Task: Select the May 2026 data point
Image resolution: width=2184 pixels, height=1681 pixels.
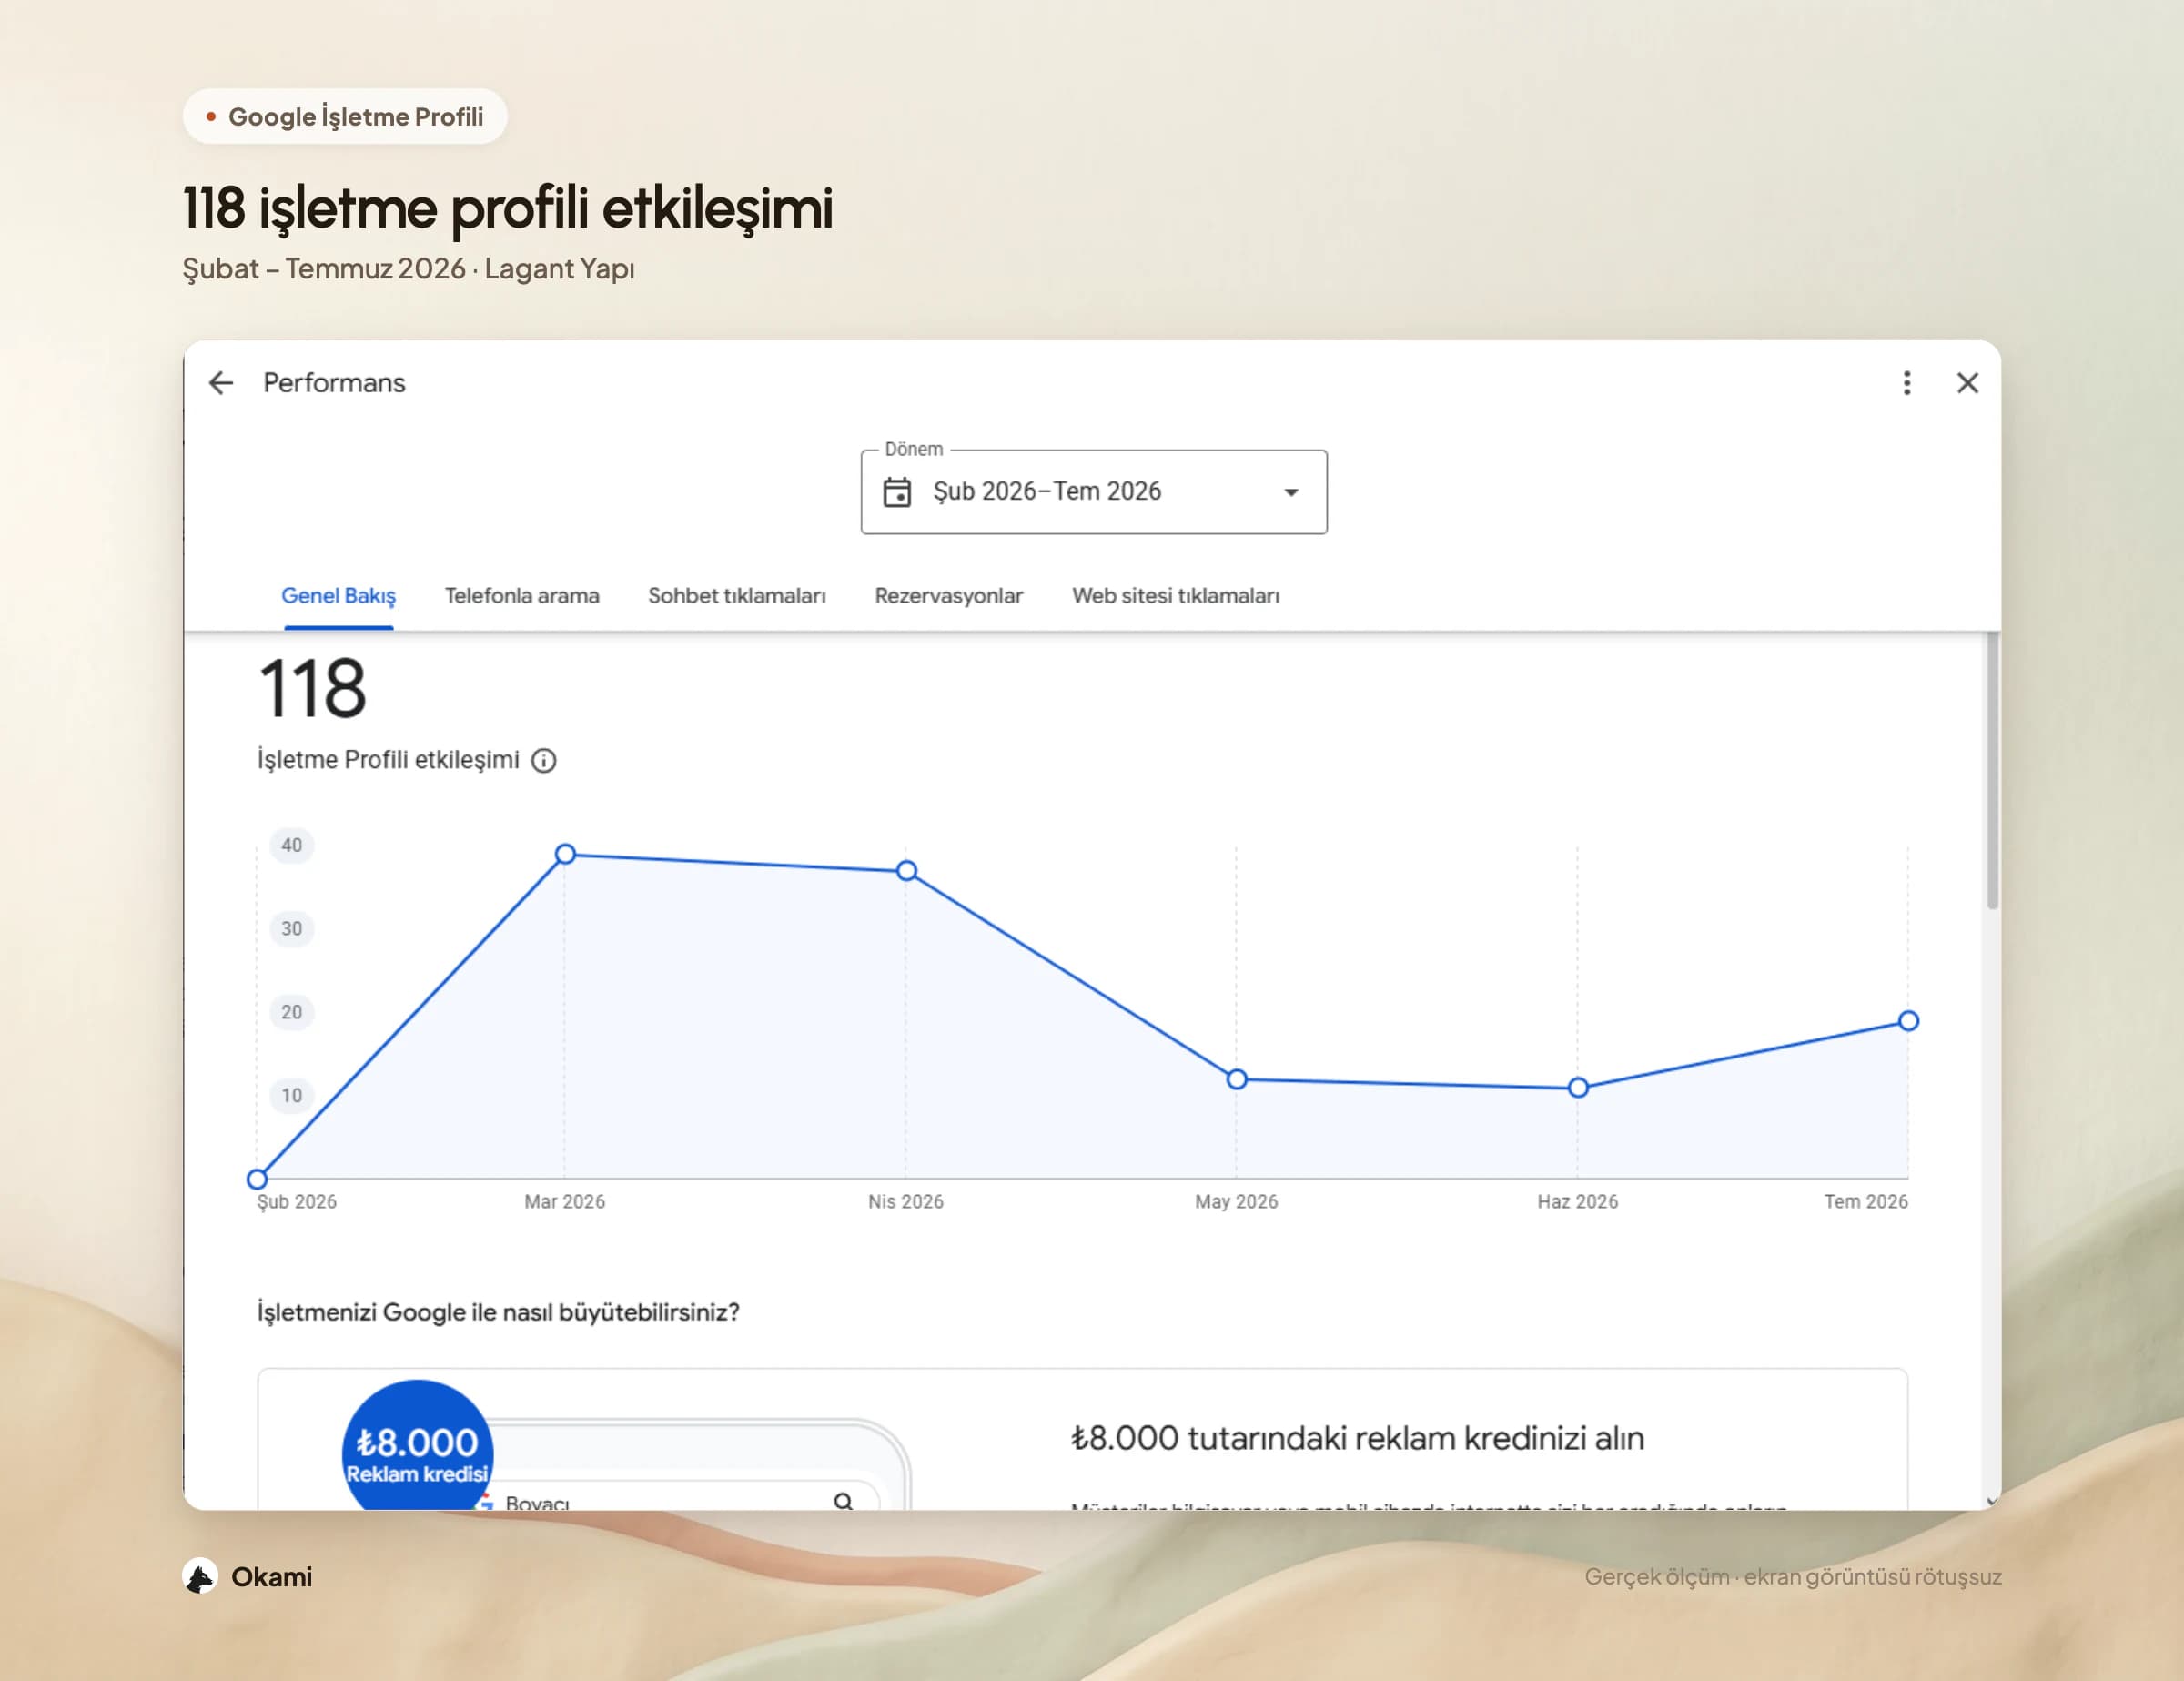Action: pos(1237,1080)
